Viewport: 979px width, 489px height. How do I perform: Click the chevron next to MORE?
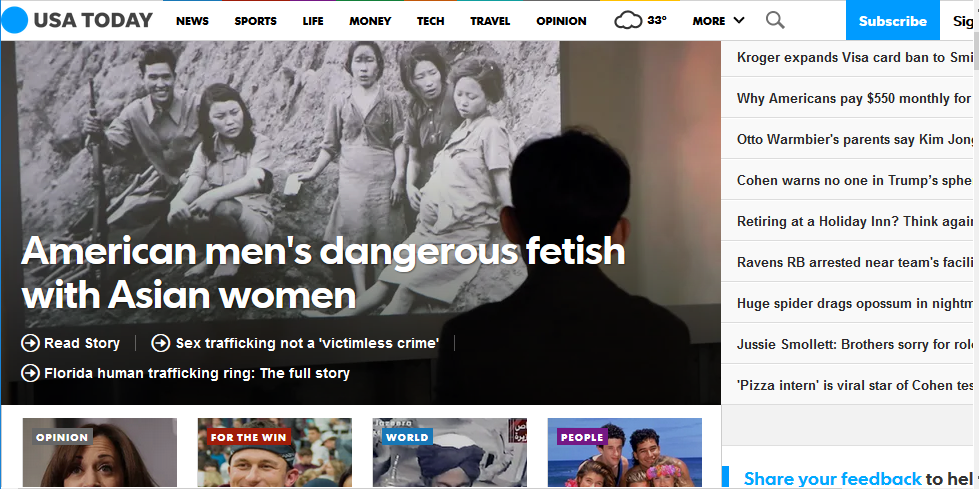[739, 21]
